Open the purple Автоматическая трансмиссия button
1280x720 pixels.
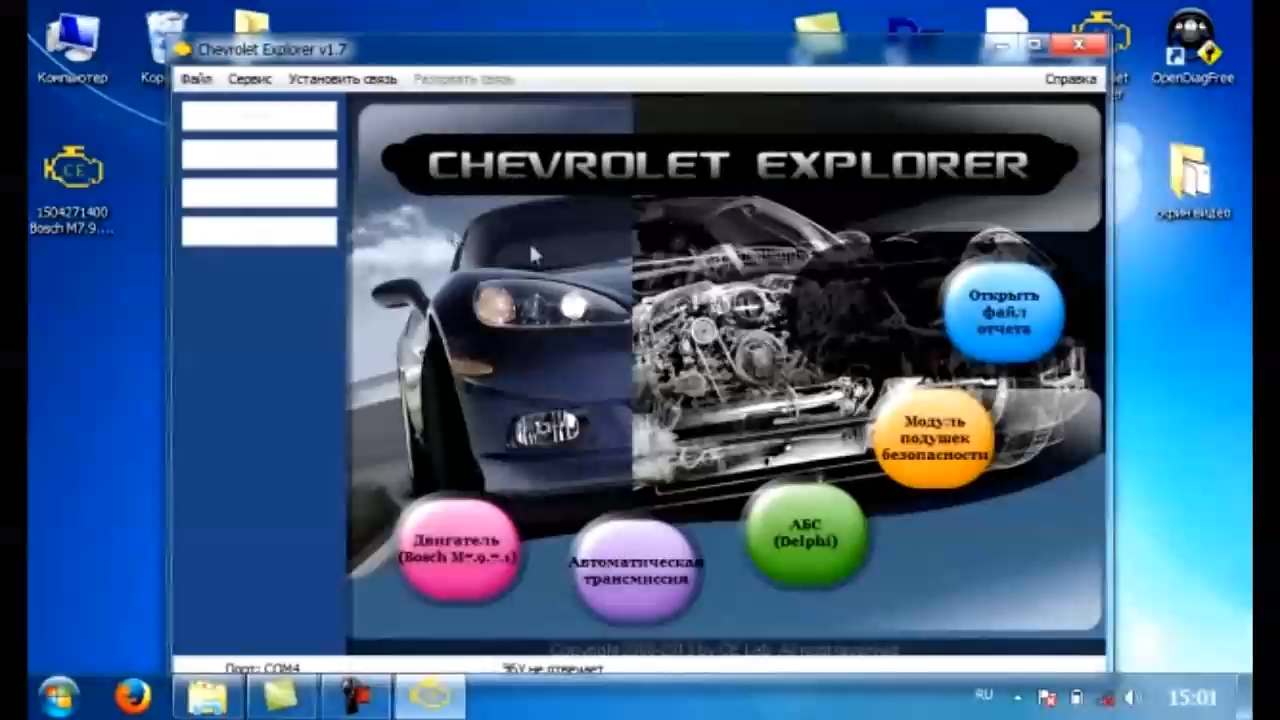(x=635, y=570)
